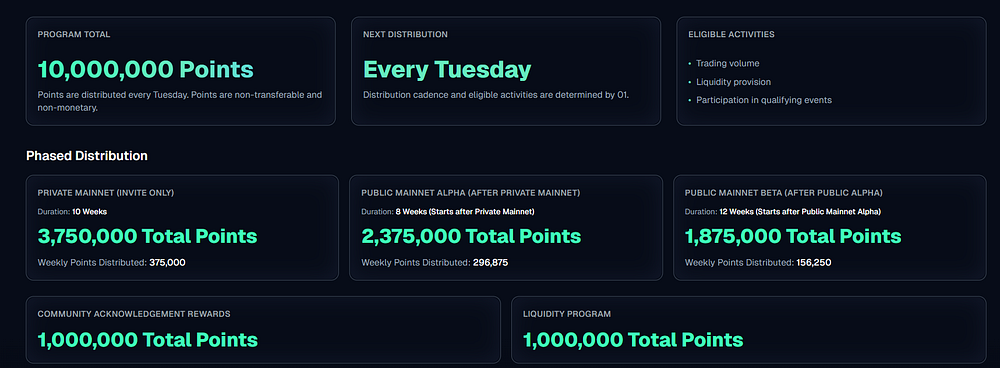
Task: Click the 2,375,000 Total Points figure
Action: click(471, 237)
